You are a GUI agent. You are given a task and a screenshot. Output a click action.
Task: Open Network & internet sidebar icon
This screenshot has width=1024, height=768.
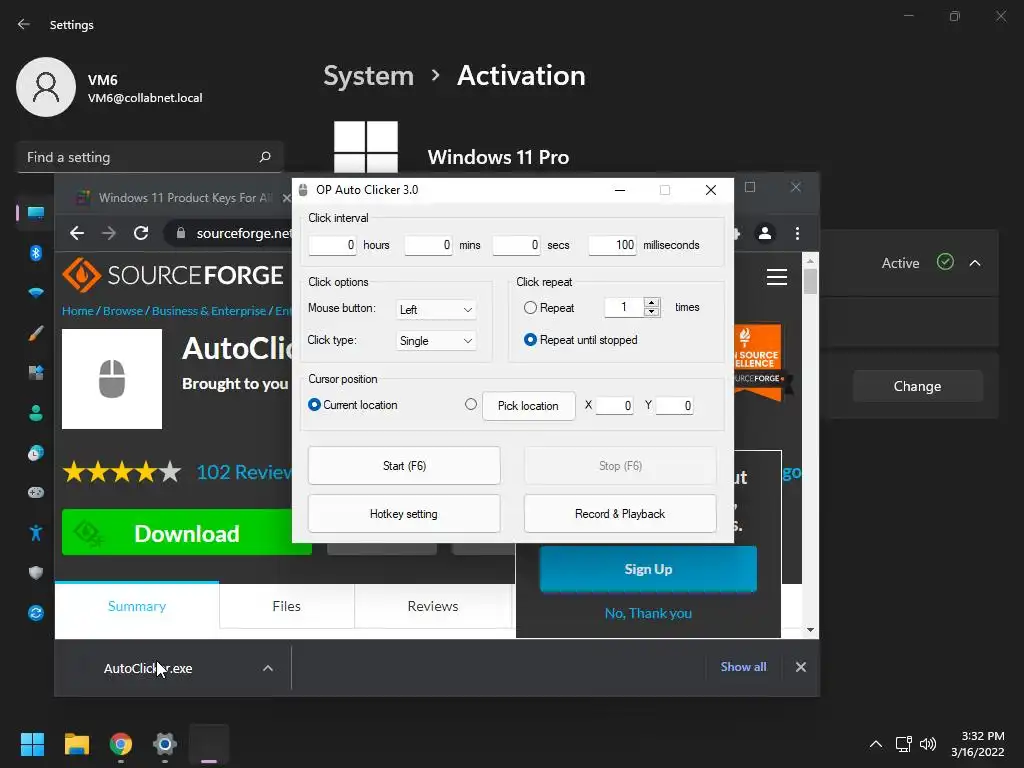coord(36,293)
